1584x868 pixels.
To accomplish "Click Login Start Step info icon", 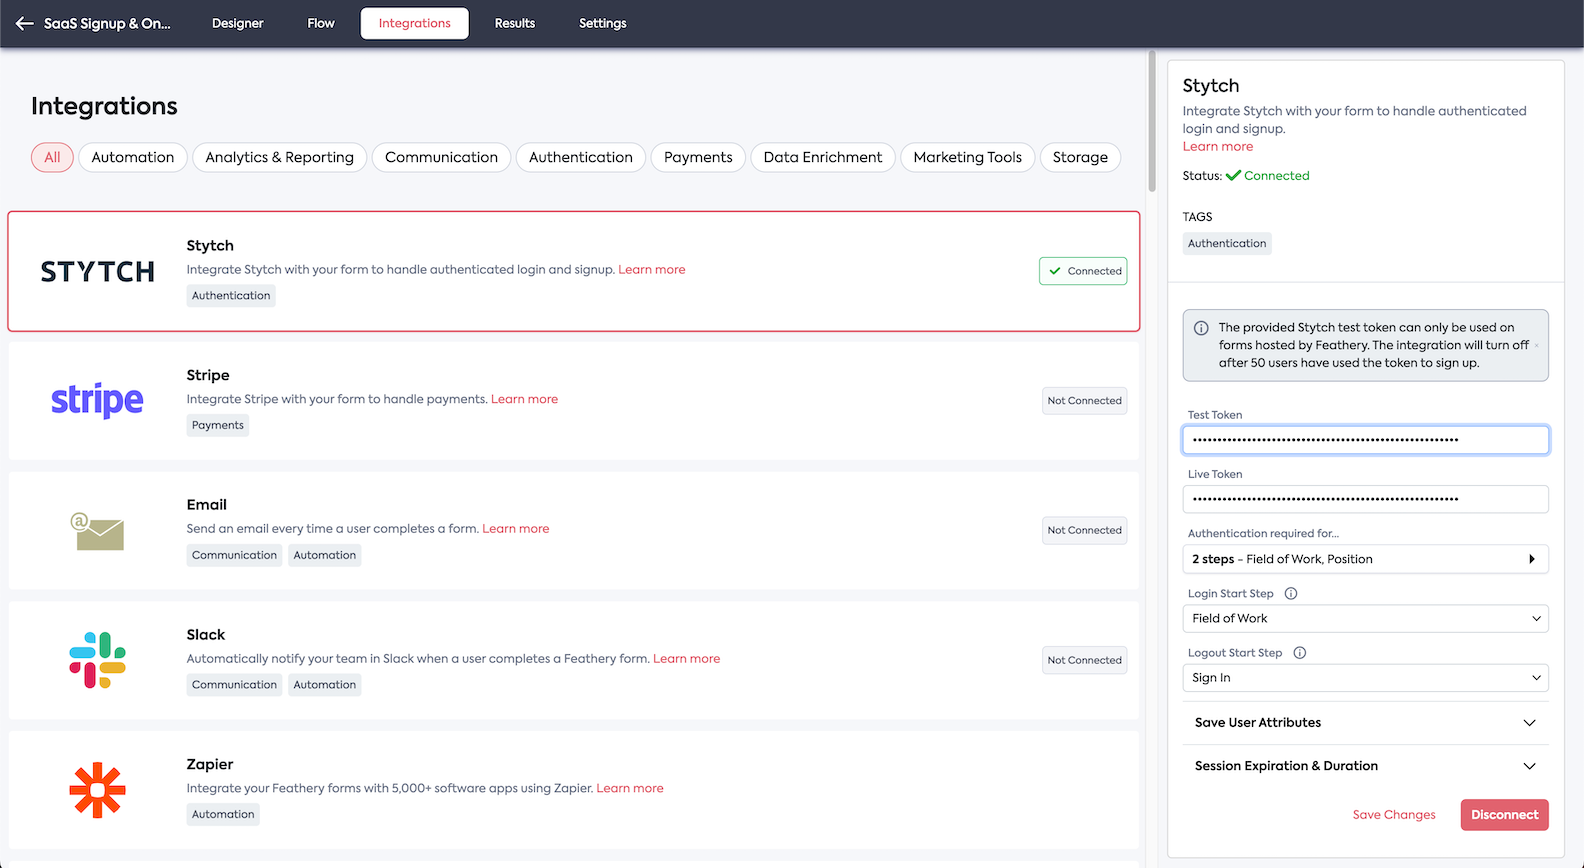I will 1291,593.
